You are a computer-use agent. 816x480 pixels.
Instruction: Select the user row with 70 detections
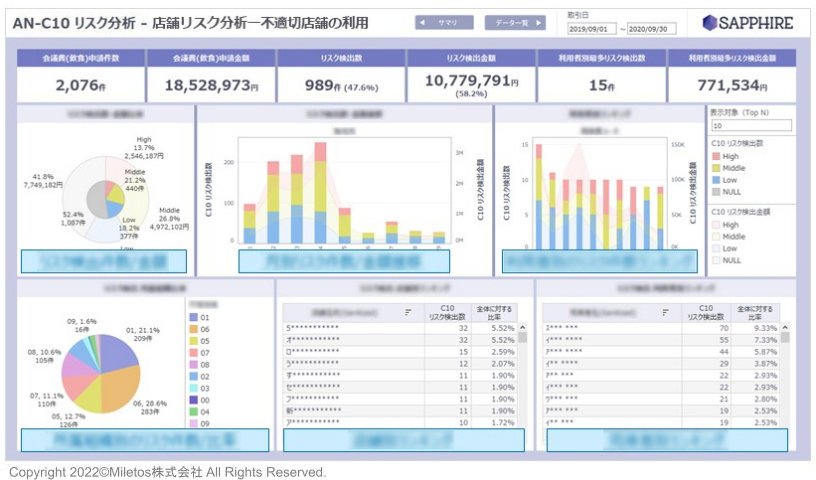pyautogui.click(x=661, y=328)
